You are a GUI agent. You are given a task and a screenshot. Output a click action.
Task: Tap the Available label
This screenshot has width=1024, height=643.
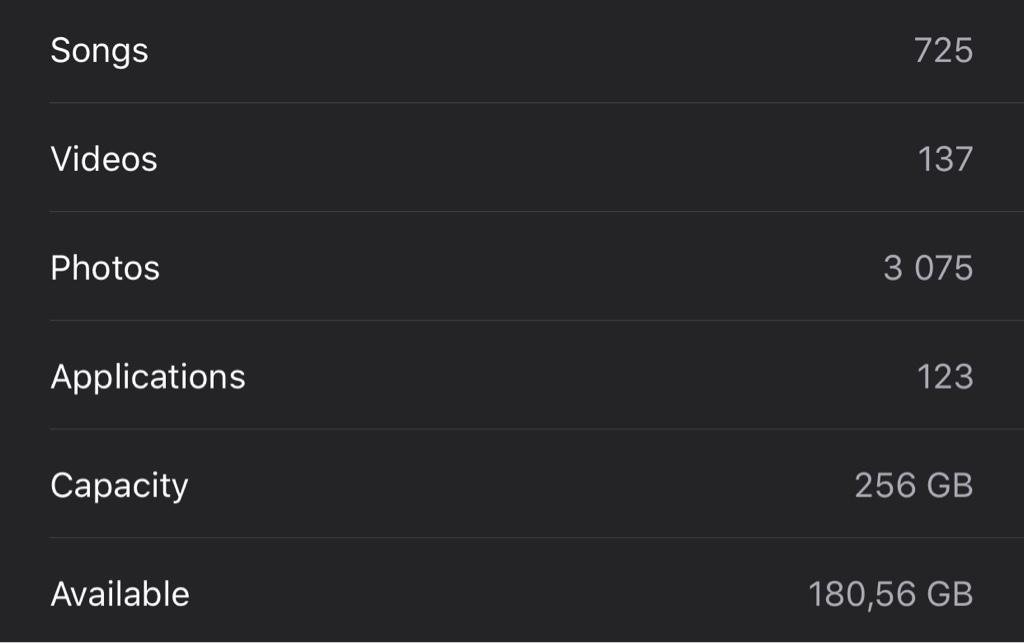[x=120, y=594]
